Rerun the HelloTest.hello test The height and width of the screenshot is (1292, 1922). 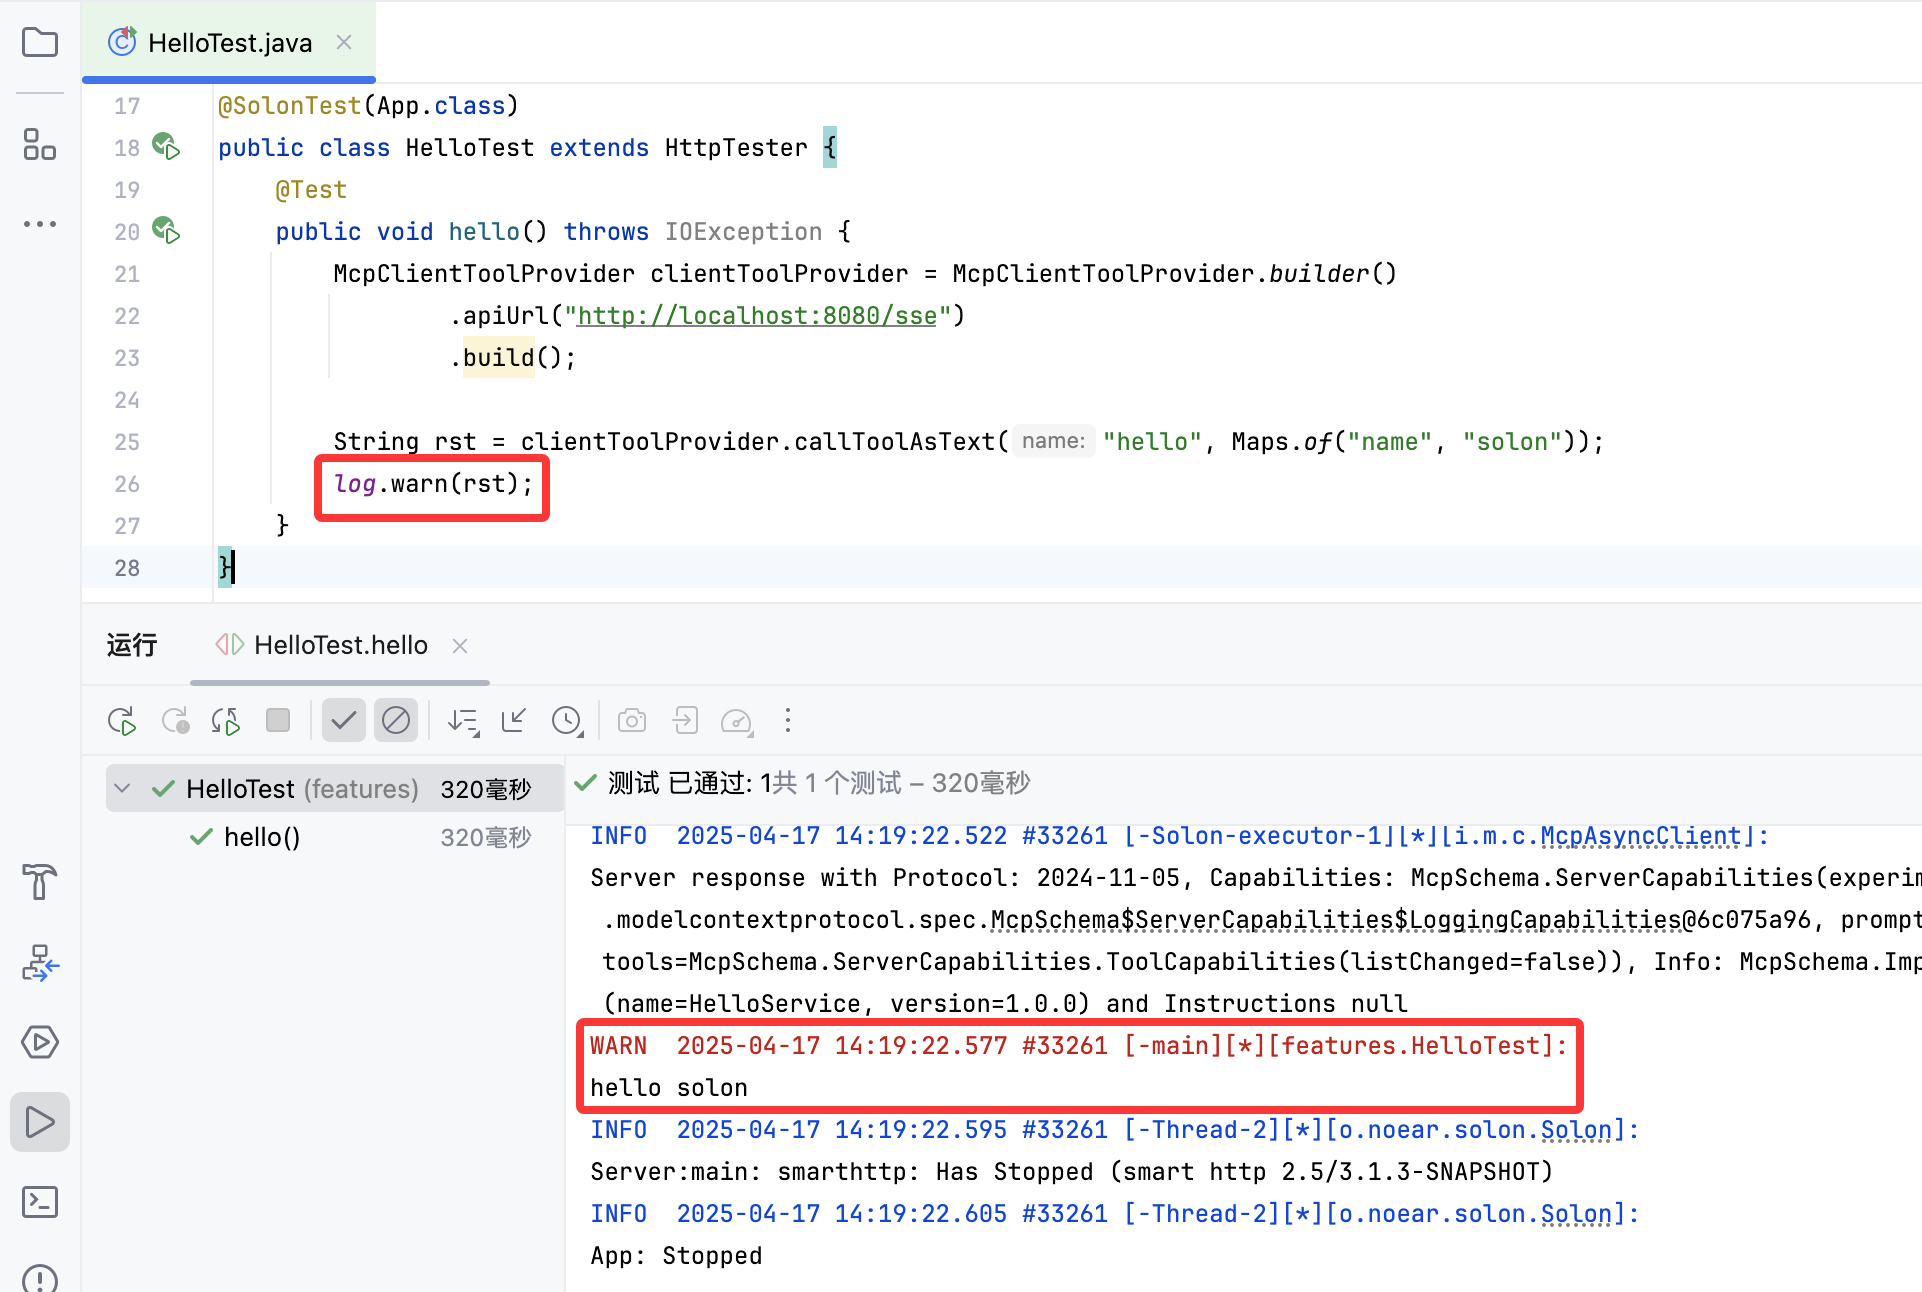coord(122,720)
